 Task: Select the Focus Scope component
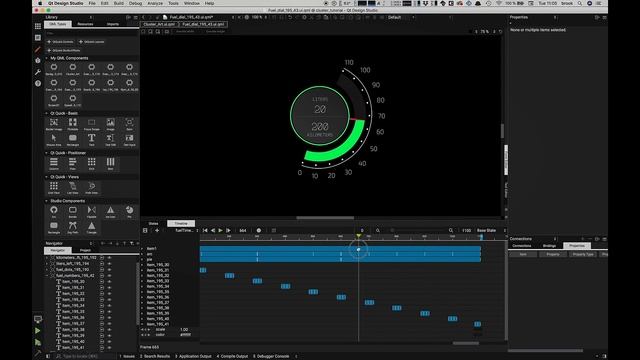click(91, 124)
